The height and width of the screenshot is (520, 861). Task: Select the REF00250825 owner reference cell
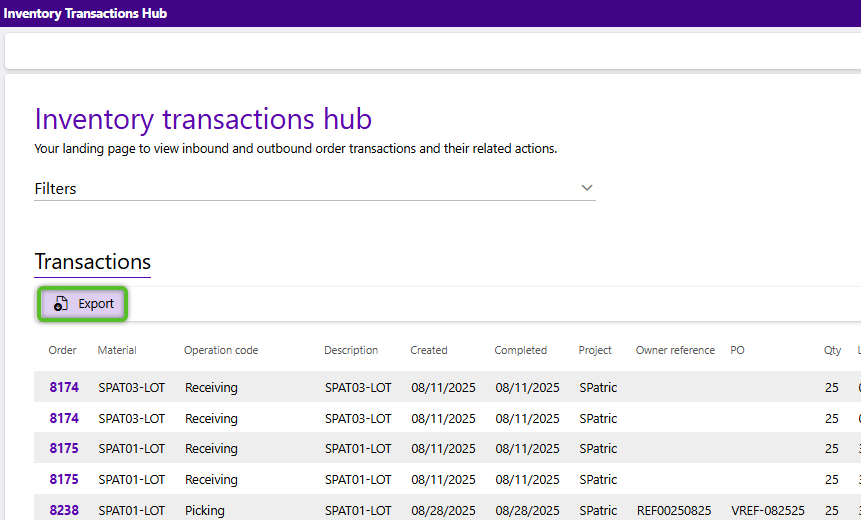click(675, 510)
